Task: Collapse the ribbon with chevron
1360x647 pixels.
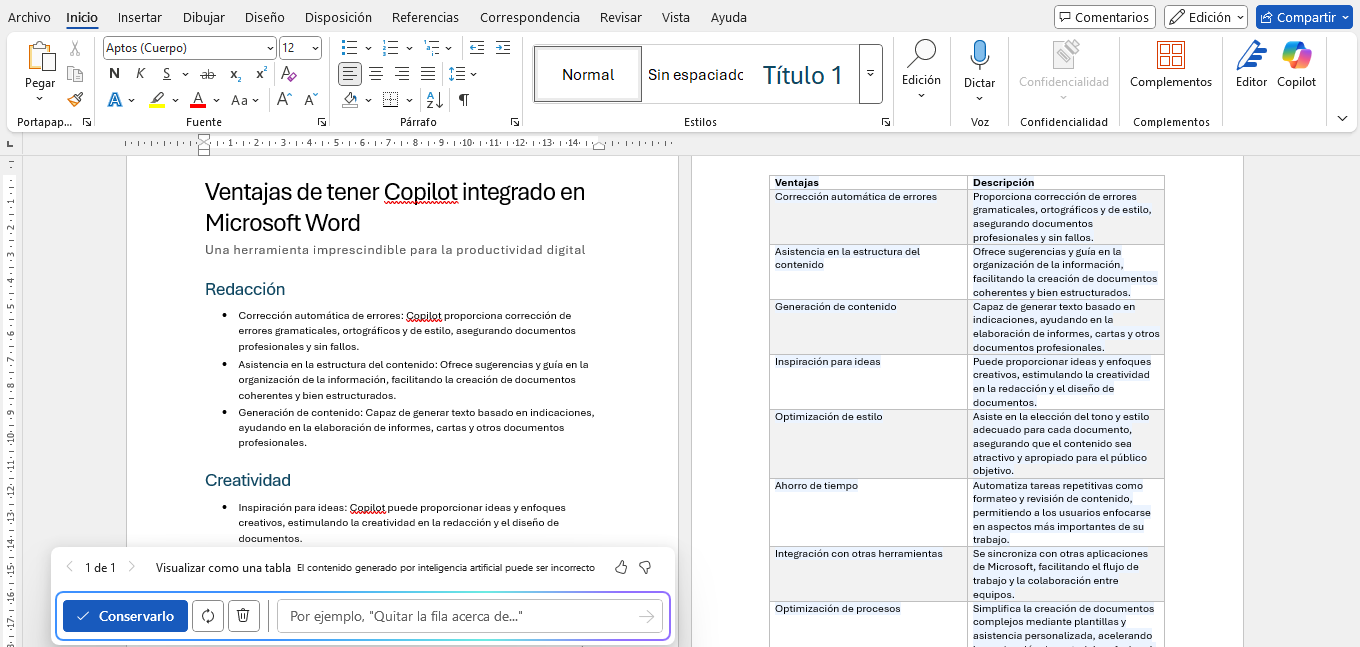Action: (1342, 118)
